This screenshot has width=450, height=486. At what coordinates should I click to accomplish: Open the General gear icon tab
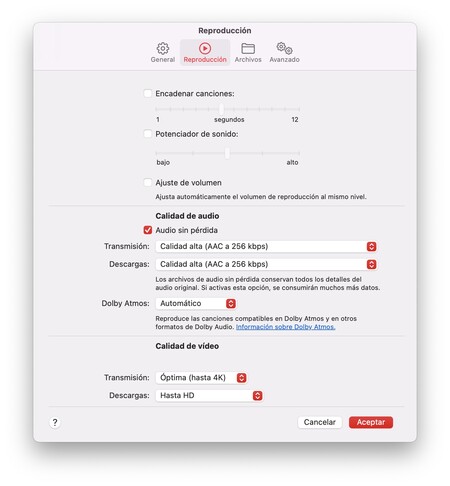pos(163,49)
